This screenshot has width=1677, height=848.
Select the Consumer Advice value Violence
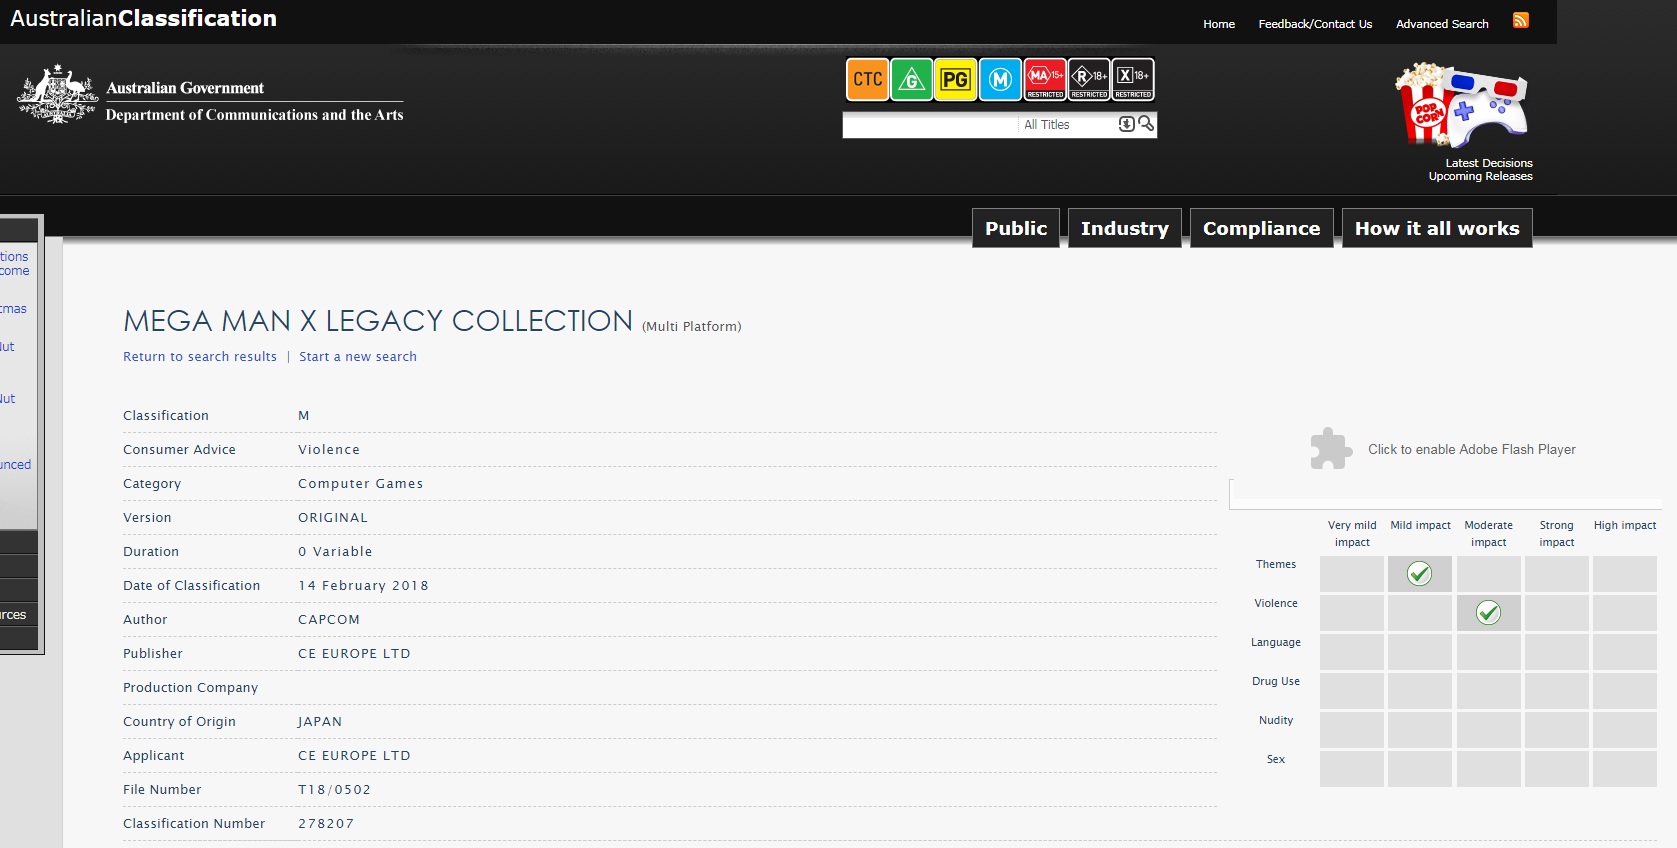point(329,450)
